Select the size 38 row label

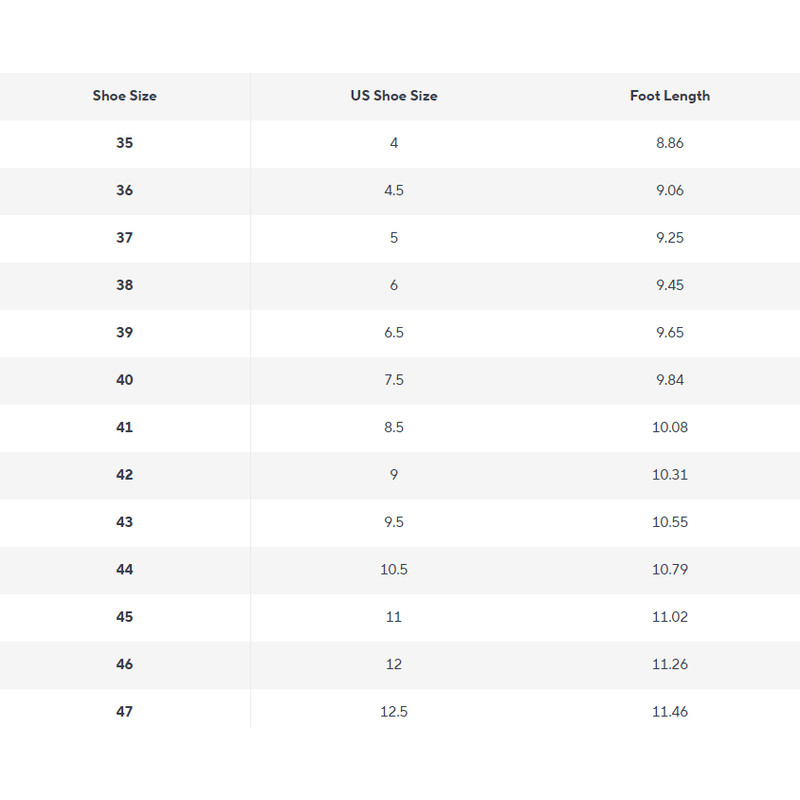click(124, 285)
